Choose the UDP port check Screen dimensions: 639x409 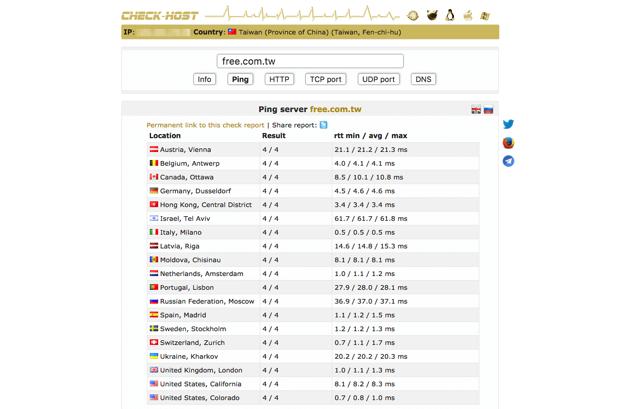click(378, 79)
